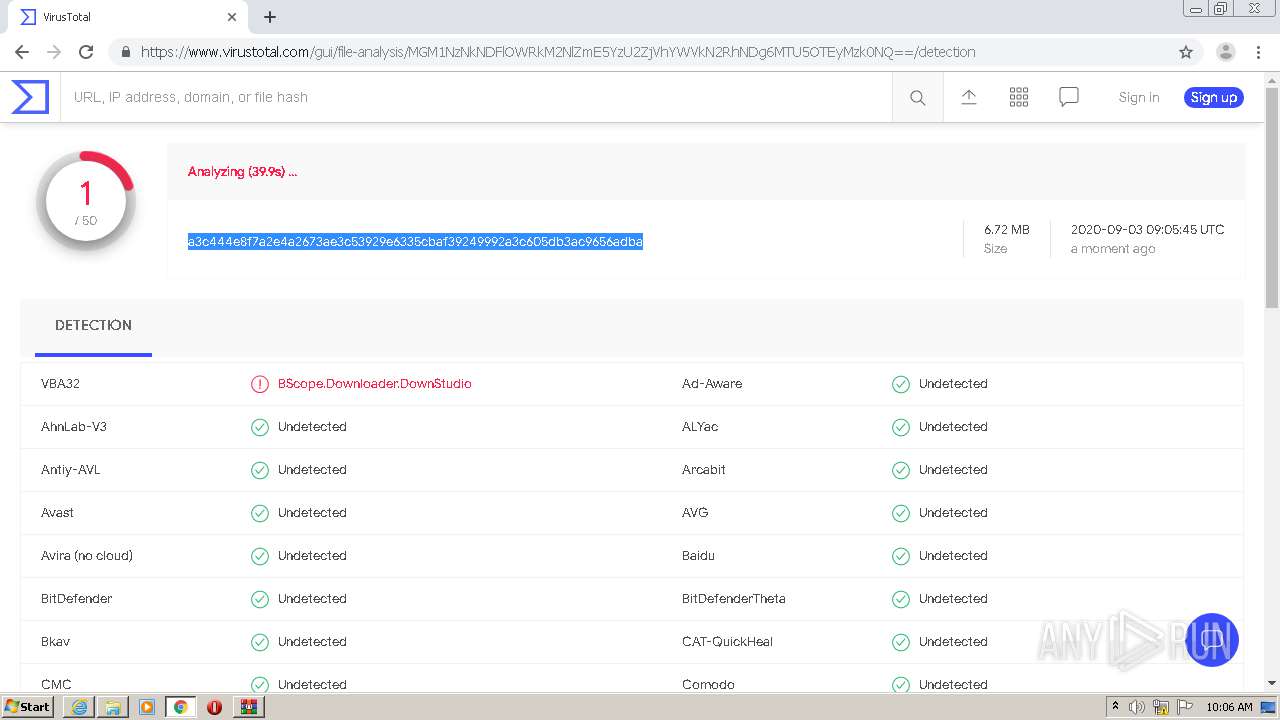Click the VBA32 engine name

pyautogui.click(x=60, y=384)
